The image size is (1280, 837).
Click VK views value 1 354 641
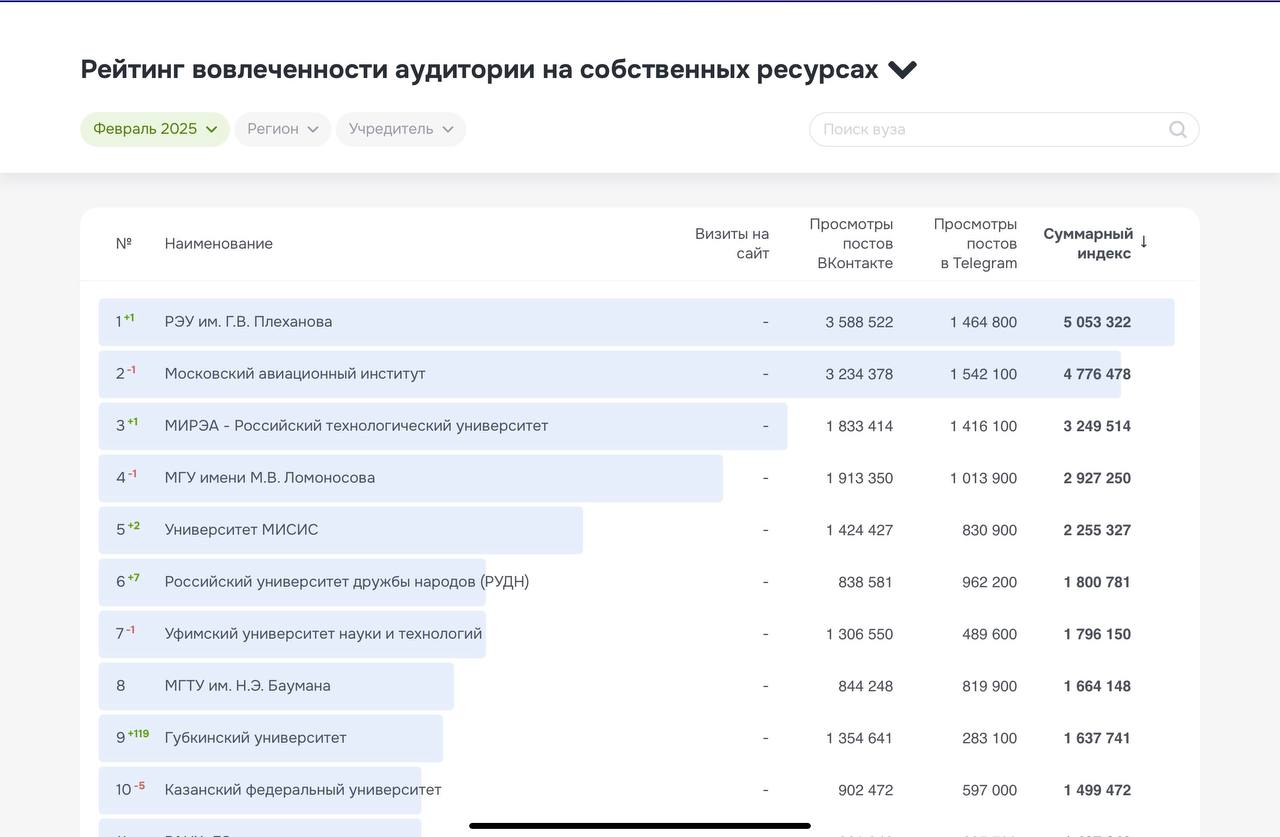coord(859,738)
